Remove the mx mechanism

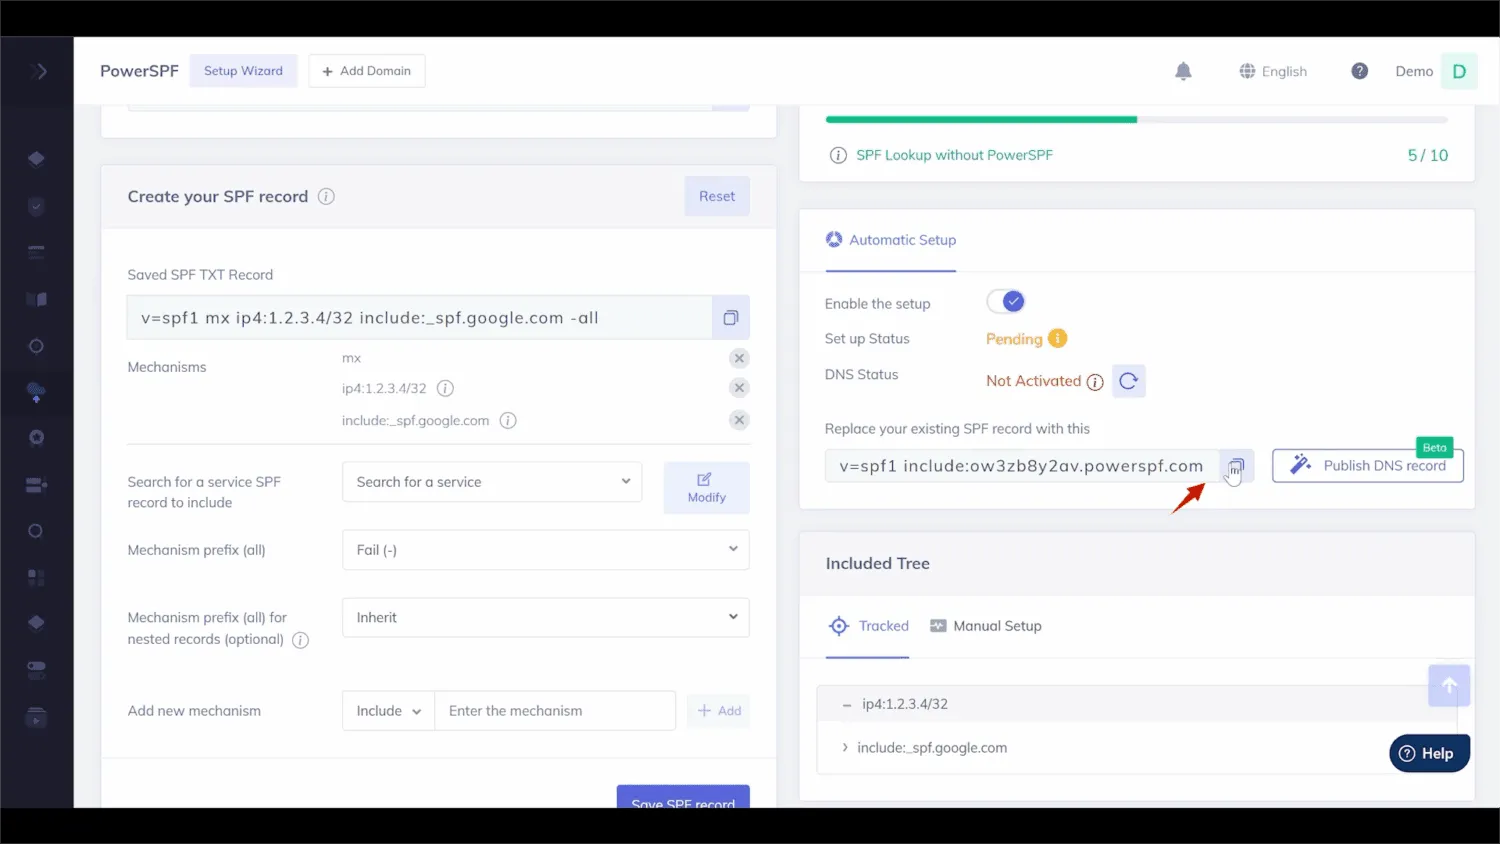coord(739,358)
